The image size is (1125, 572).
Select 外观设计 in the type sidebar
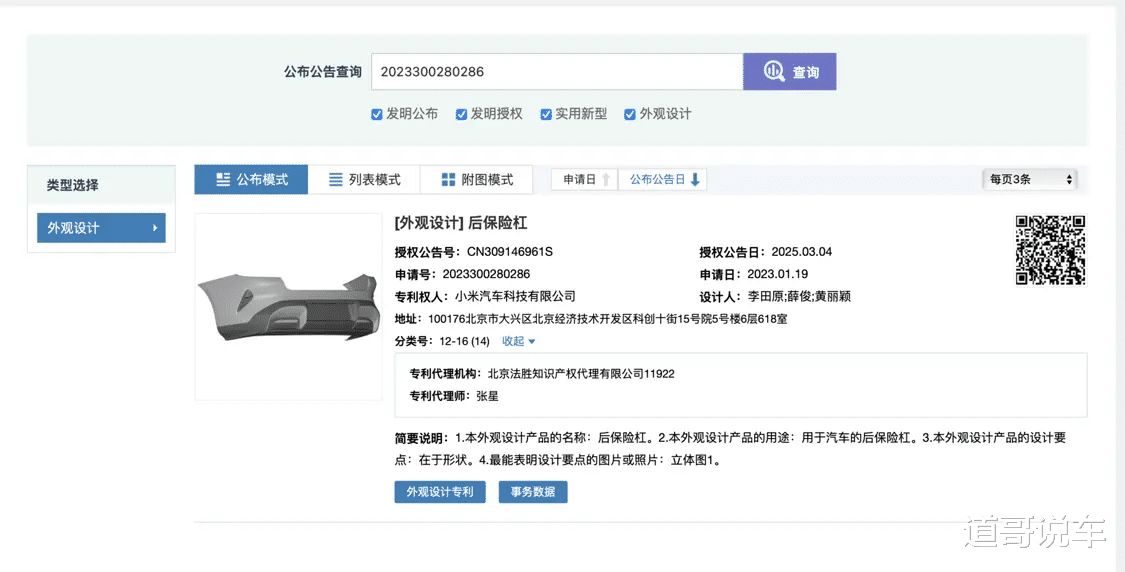point(101,228)
